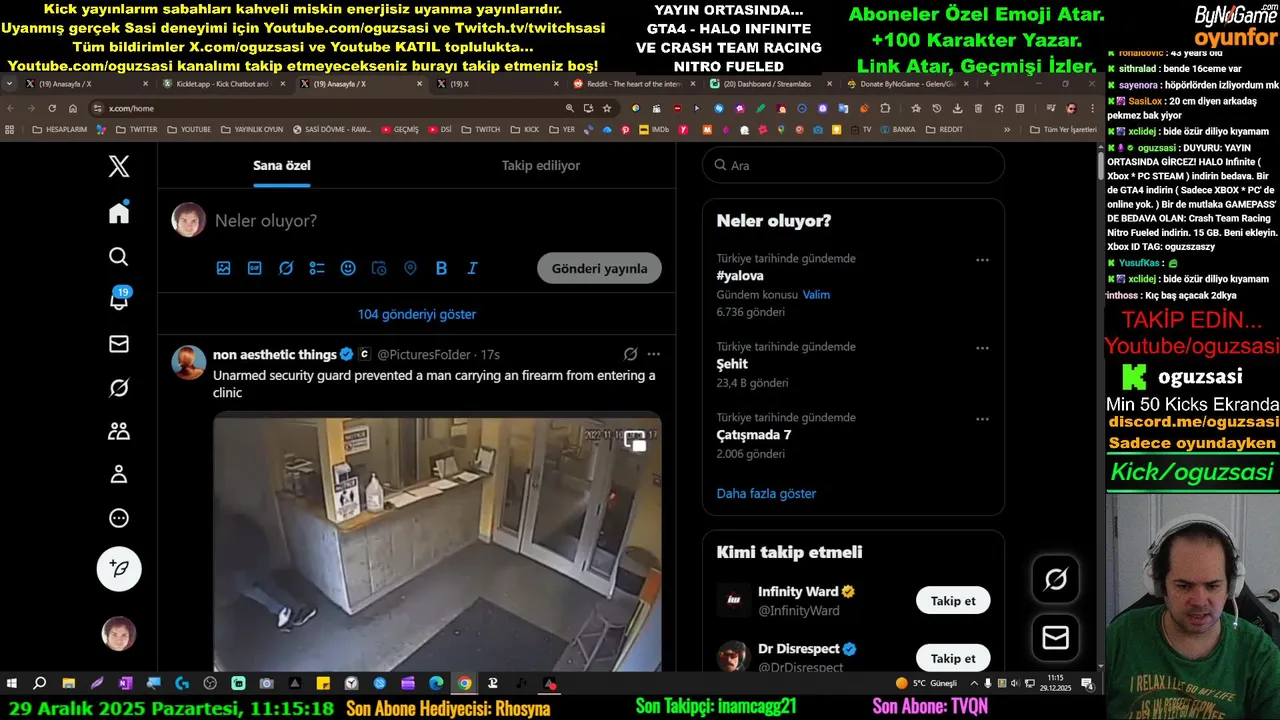Open Grok icon in left sidebar
Image resolution: width=1280 pixels, height=720 pixels.
click(119, 388)
